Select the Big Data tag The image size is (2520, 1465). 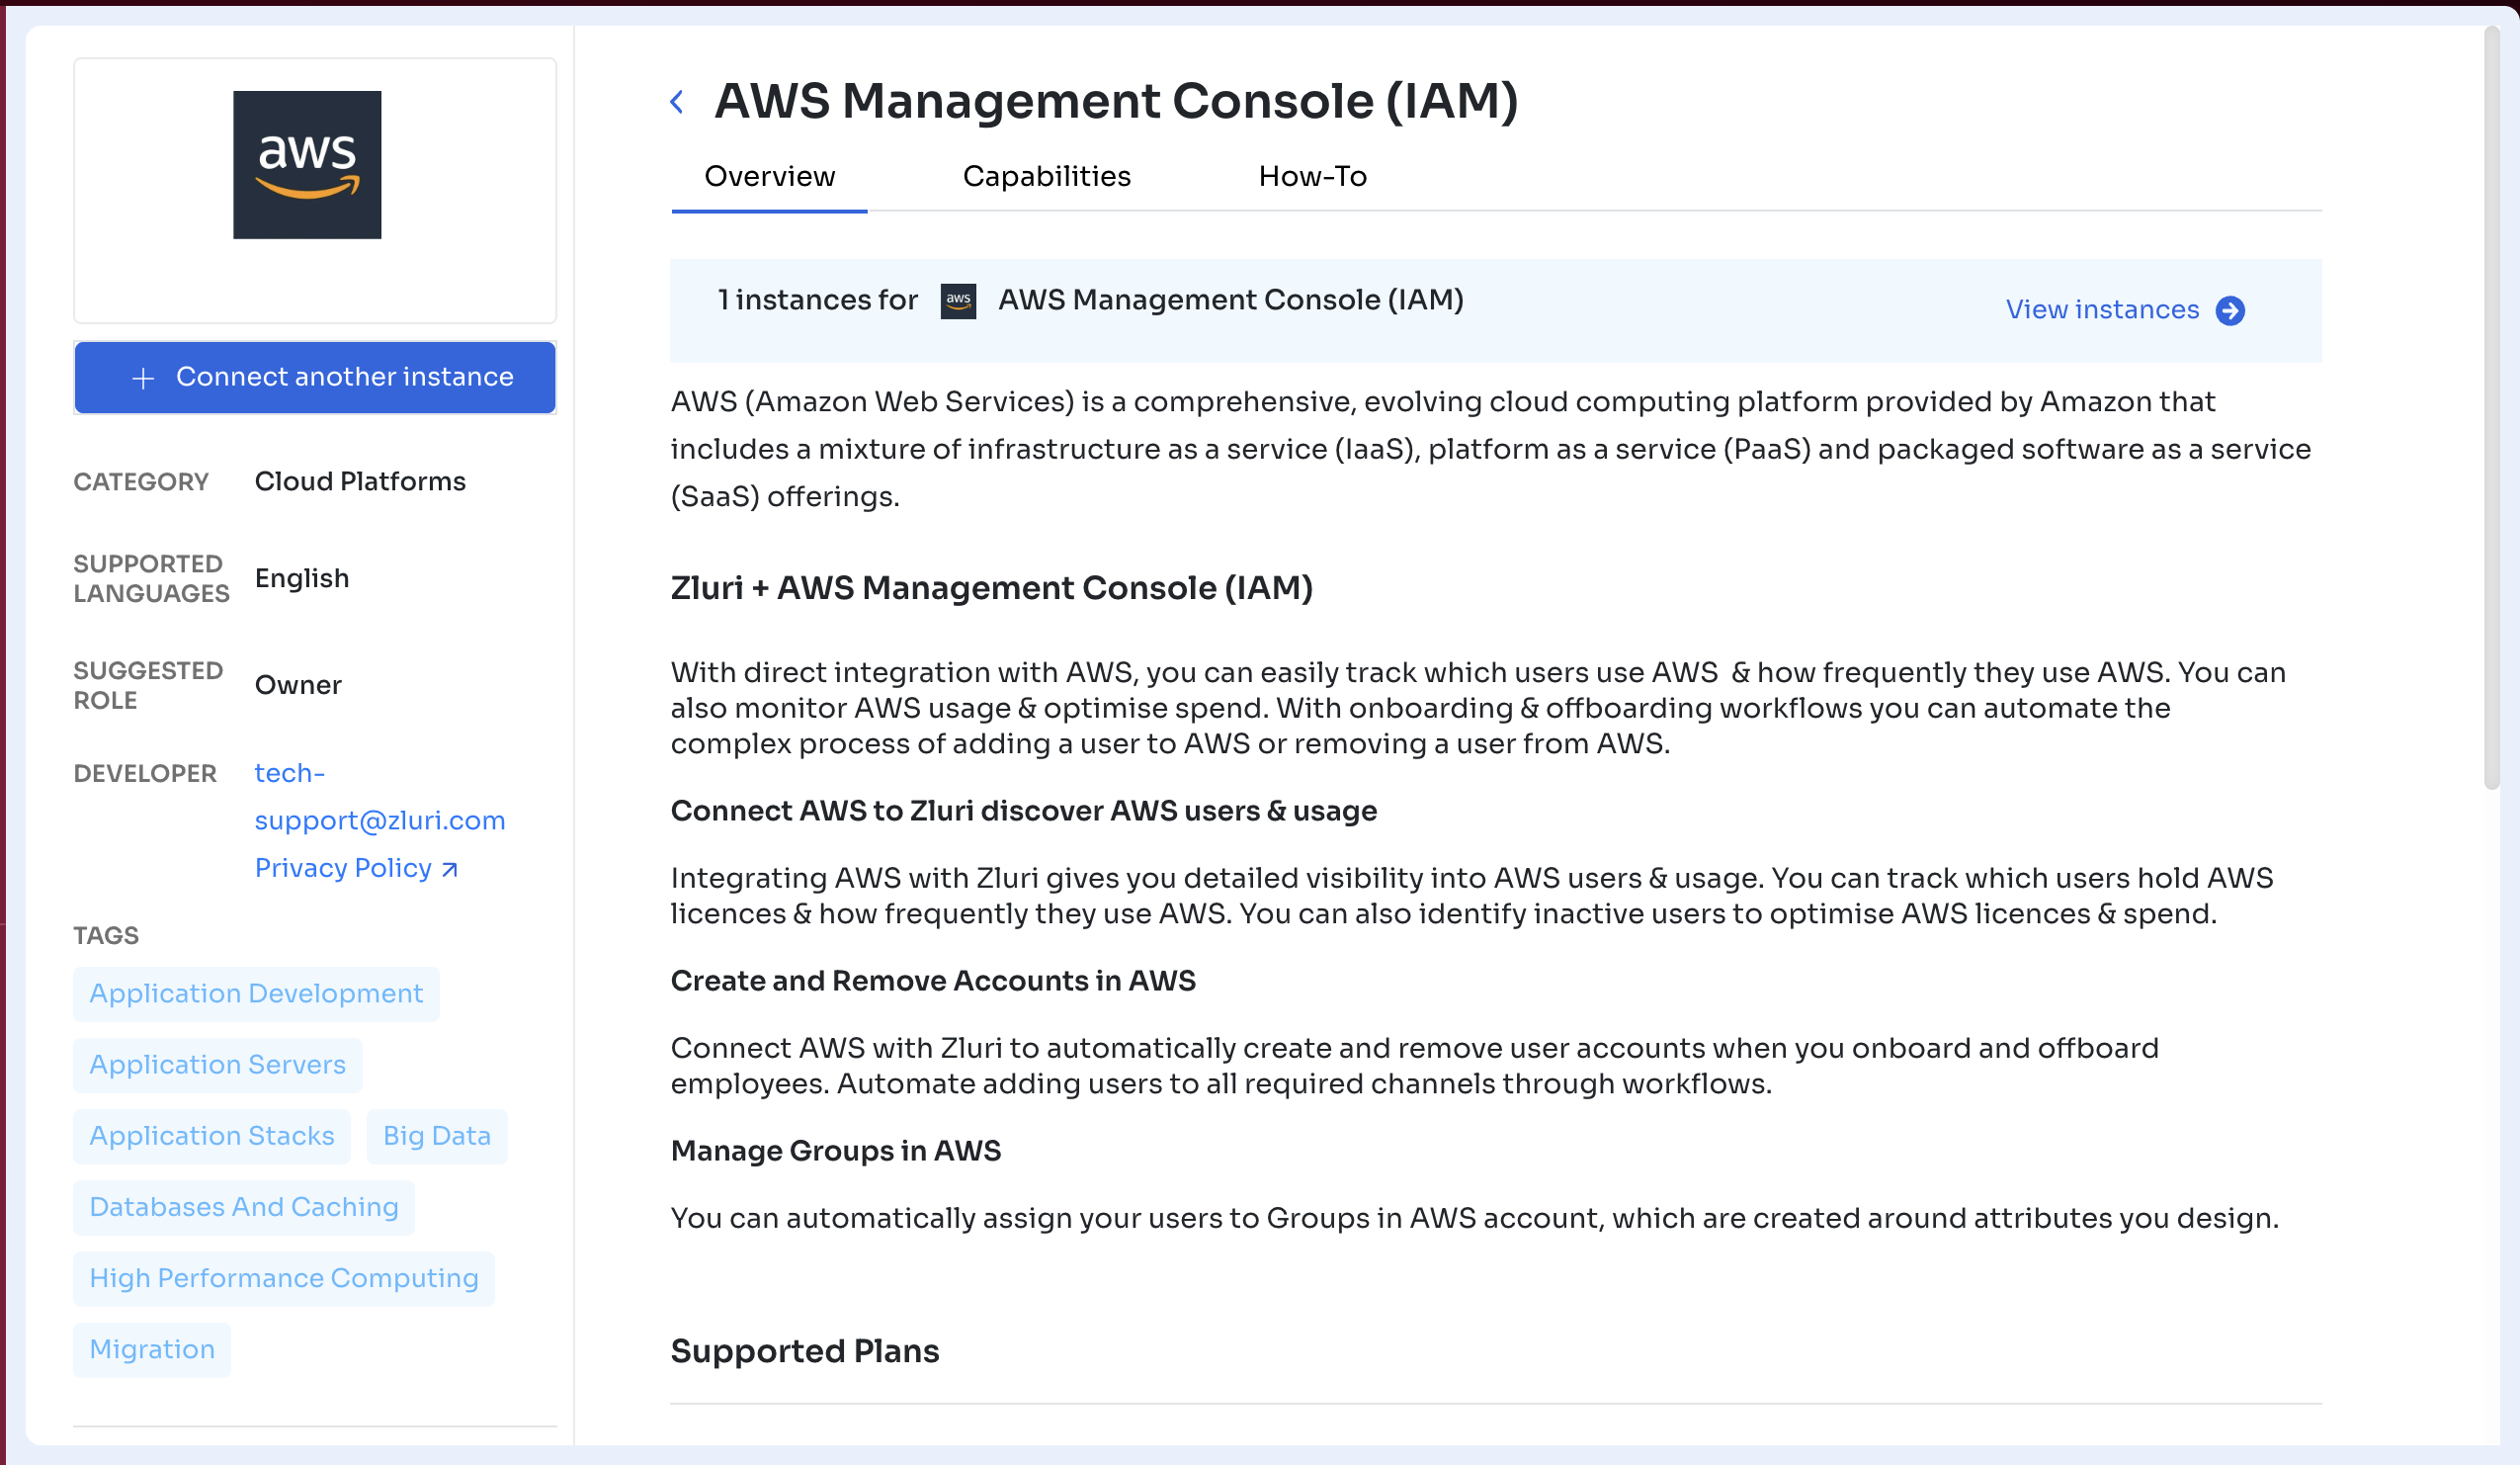point(436,1136)
